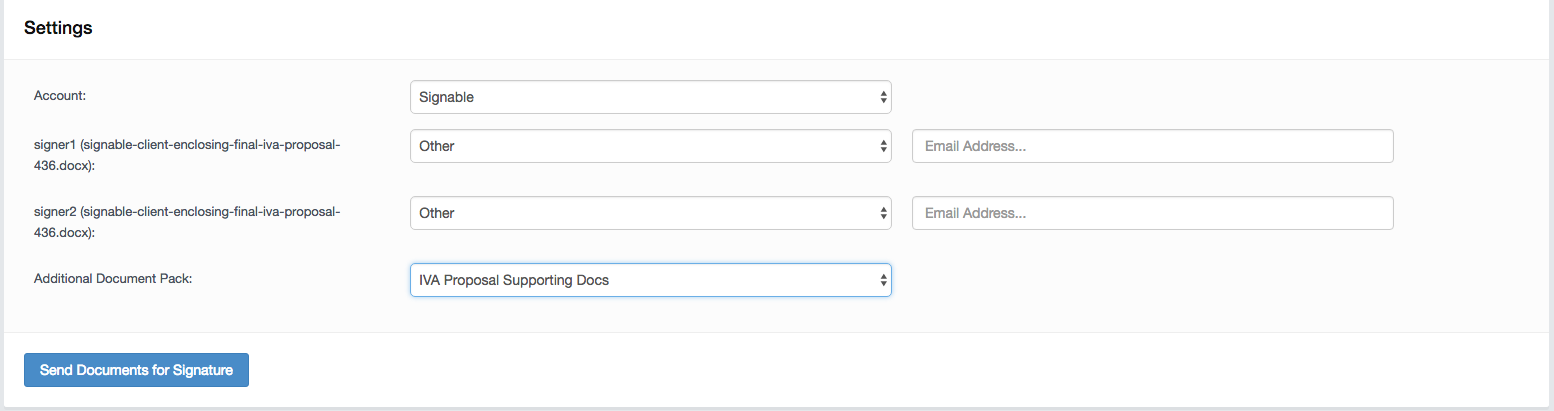Click the Additional Document Pack label
Screen dimensions: 1554x411
(x=113, y=278)
